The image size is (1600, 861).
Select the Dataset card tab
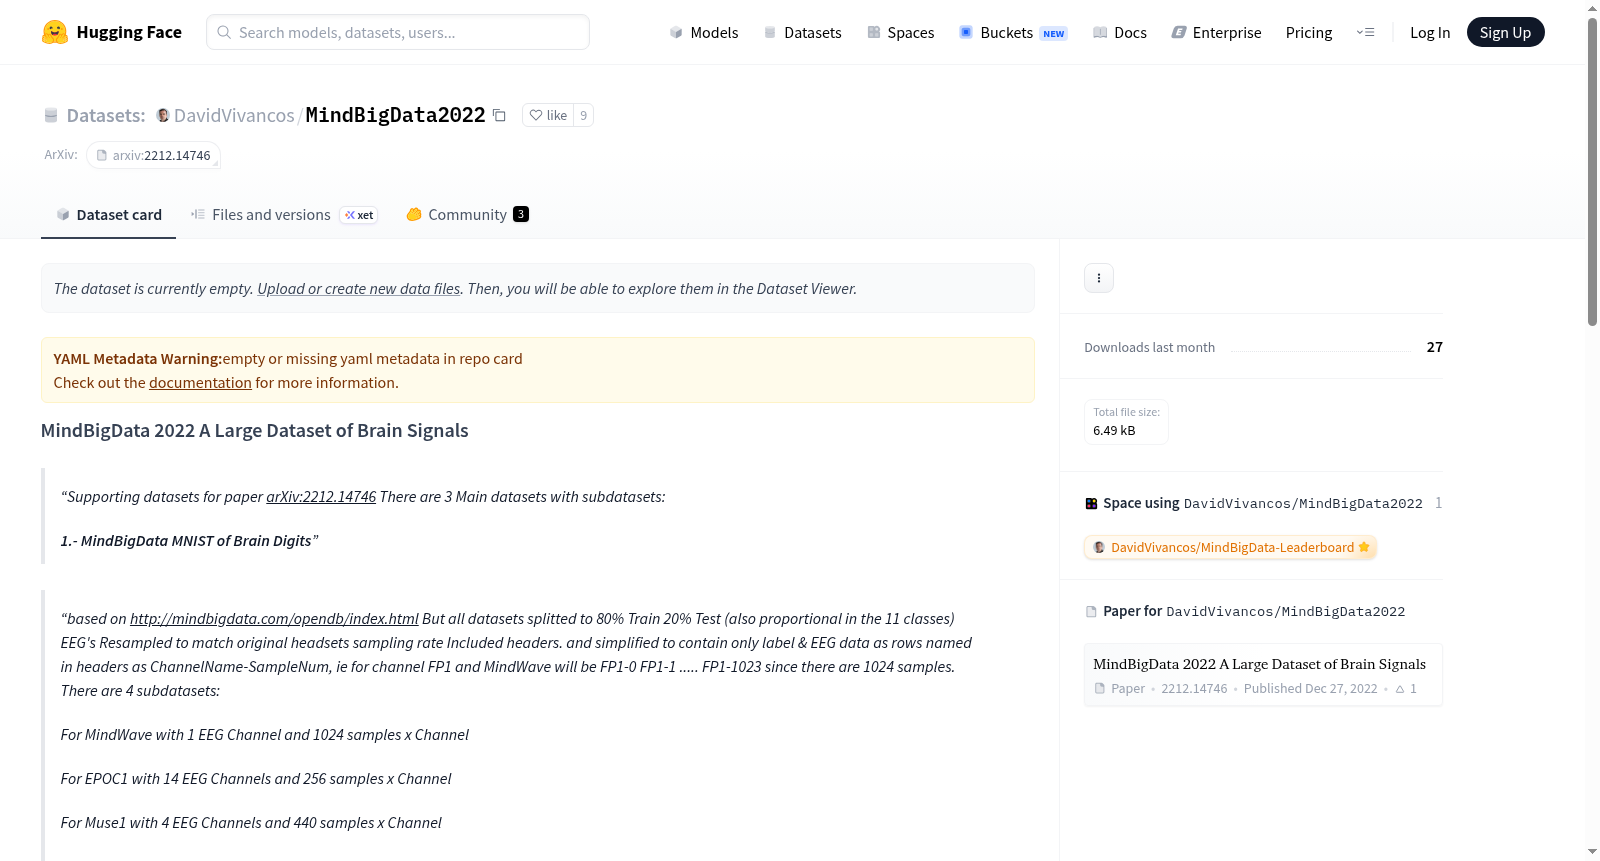tap(109, 215)
